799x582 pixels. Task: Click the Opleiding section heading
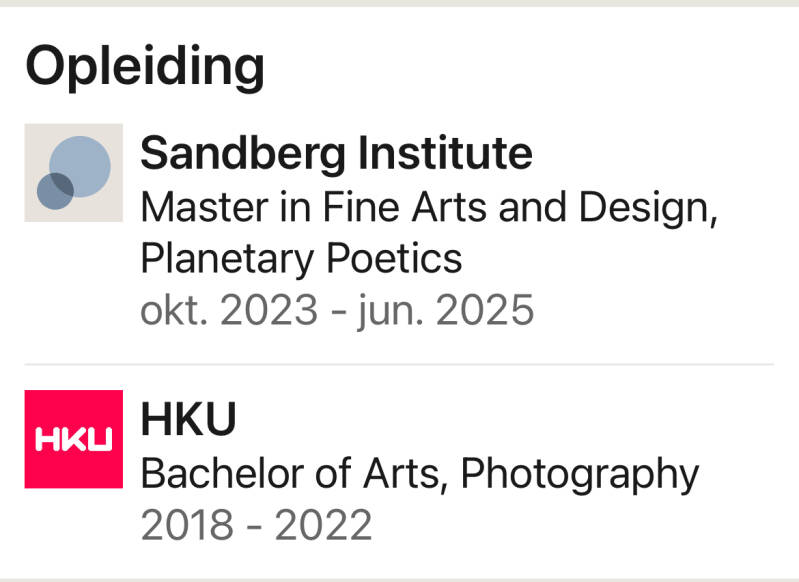click(x=145, y=66)
